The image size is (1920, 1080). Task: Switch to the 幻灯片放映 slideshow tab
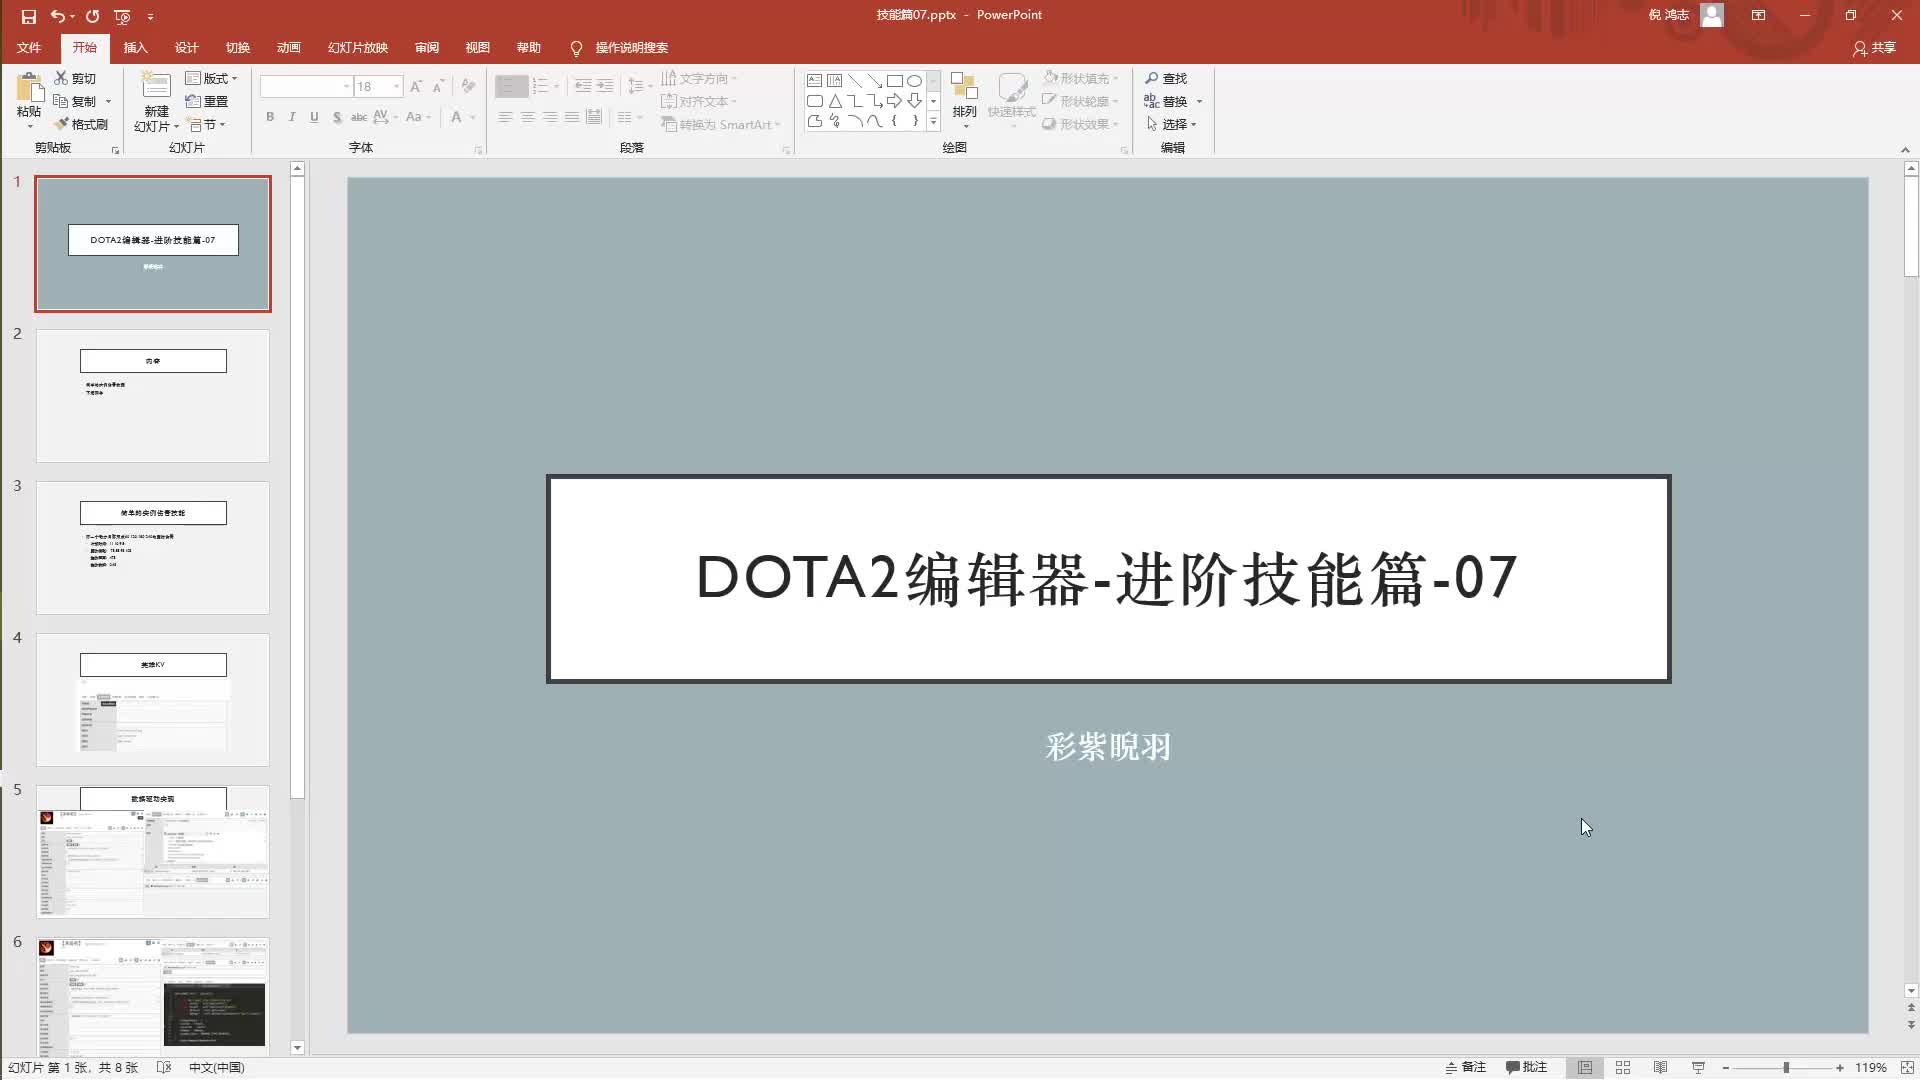357,47
